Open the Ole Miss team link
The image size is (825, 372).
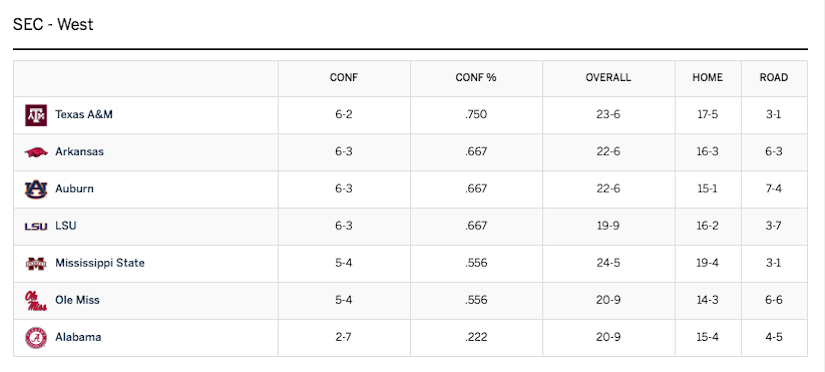(x=77, y=300)
